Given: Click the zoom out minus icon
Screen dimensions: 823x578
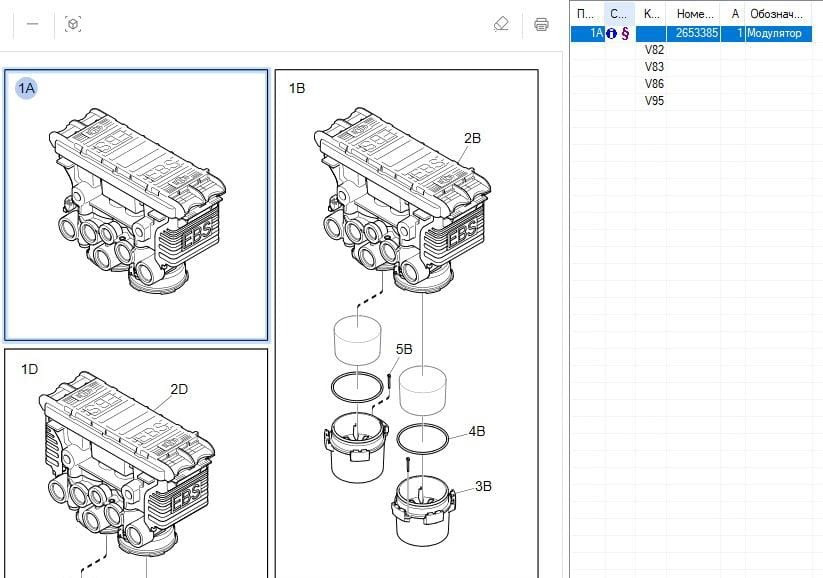Looking at the screenshot, I should [x=32, y=24].
